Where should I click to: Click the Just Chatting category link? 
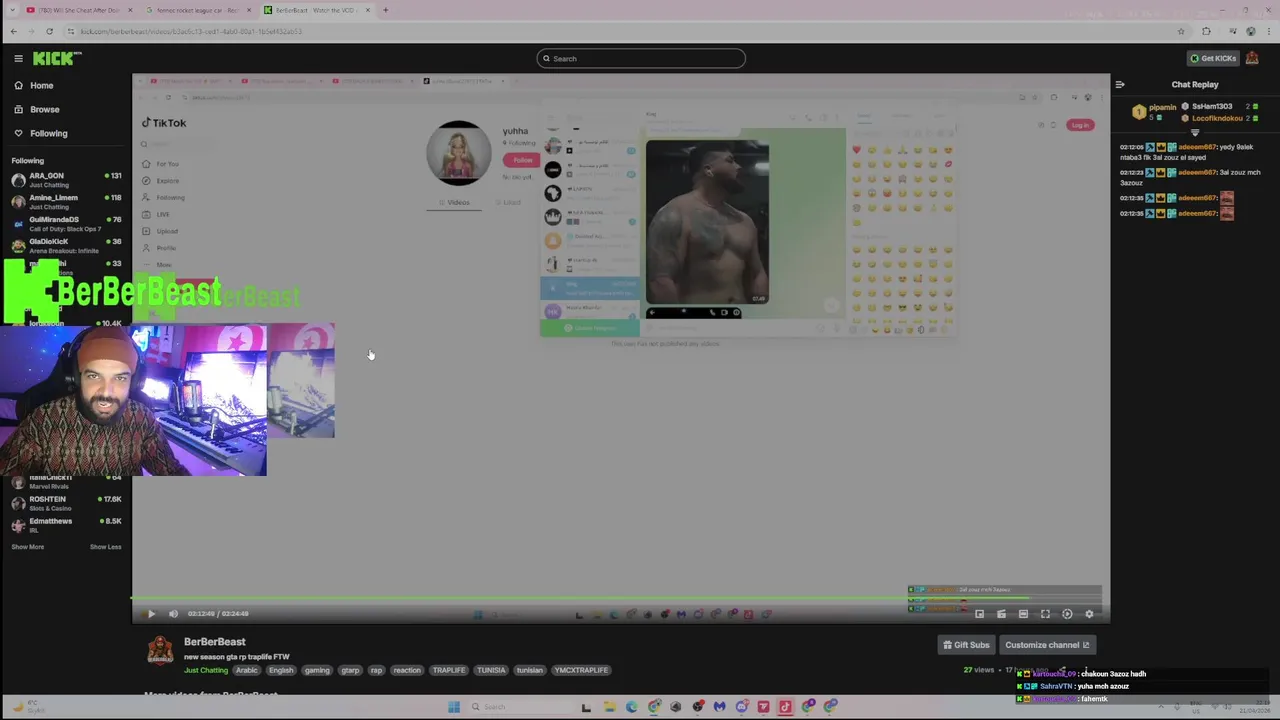(x=206, y=670)
